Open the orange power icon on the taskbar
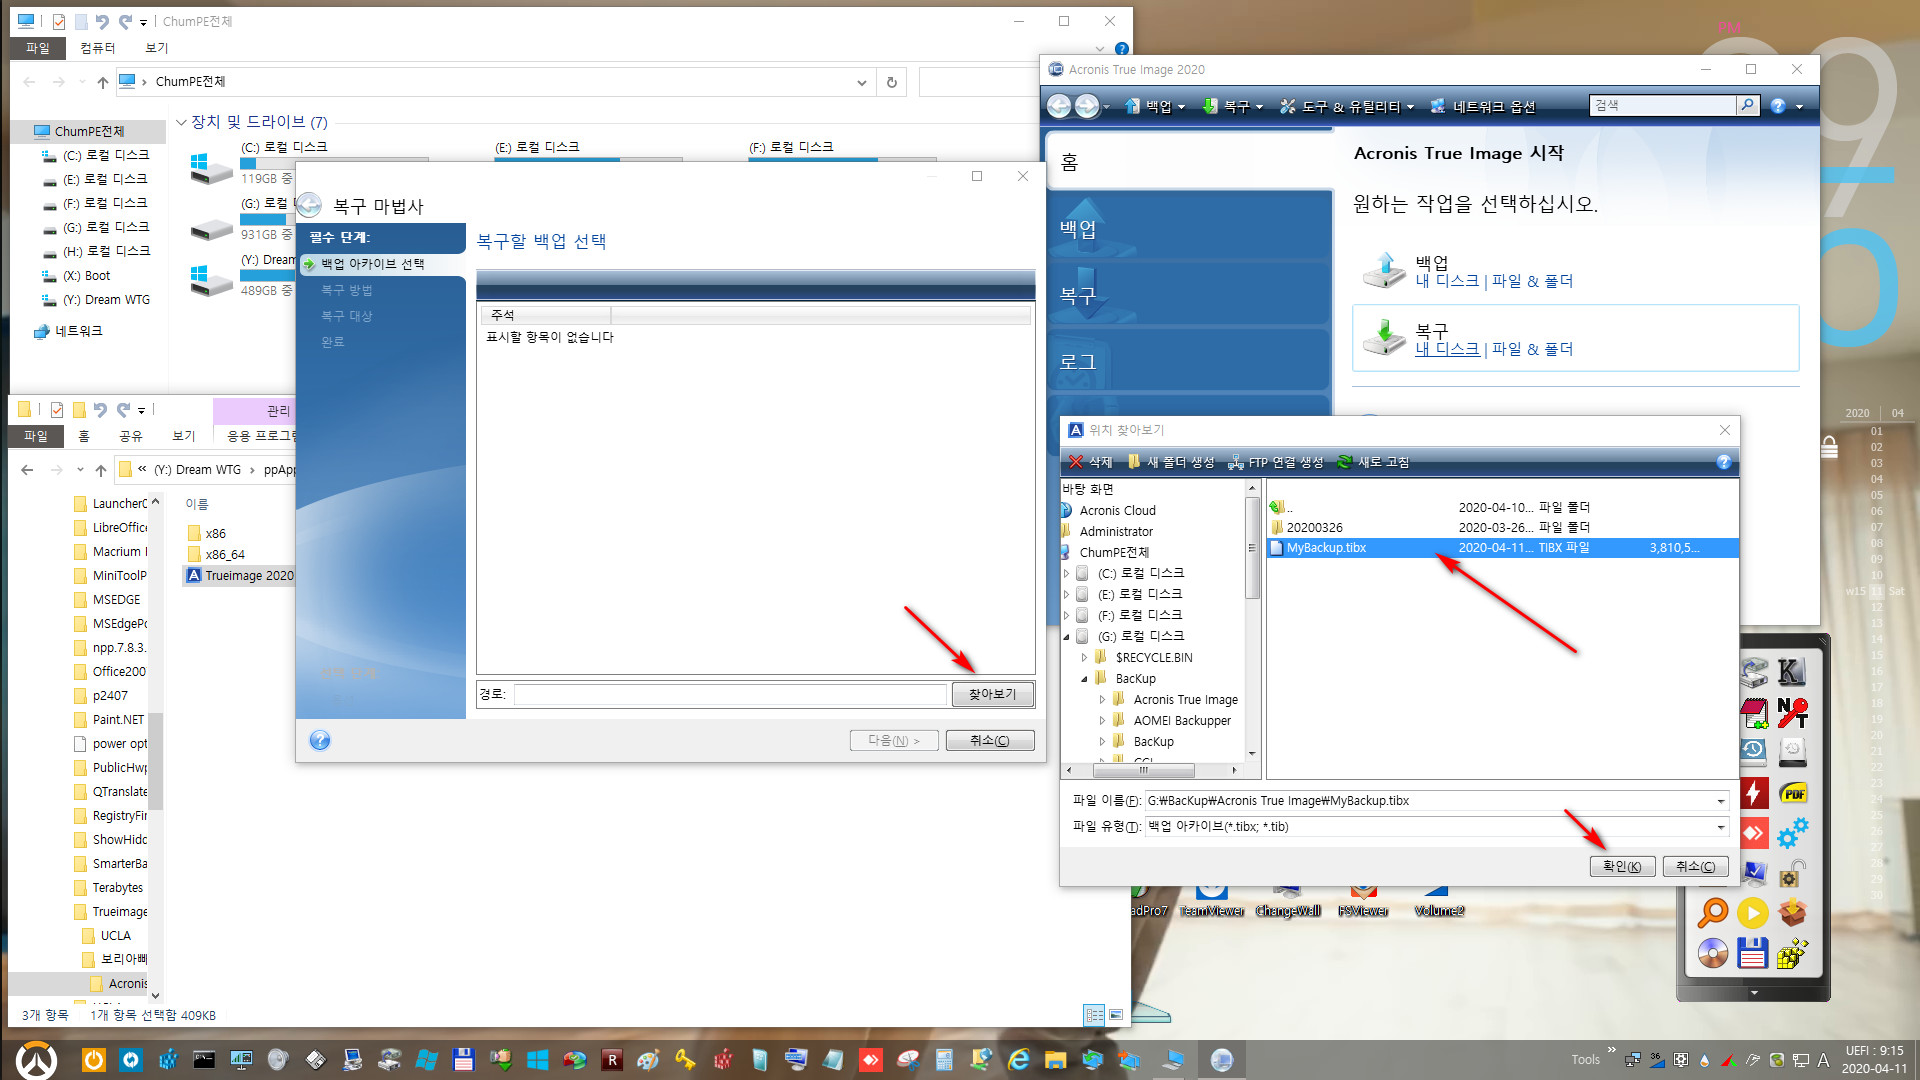 coord(93,1060)
